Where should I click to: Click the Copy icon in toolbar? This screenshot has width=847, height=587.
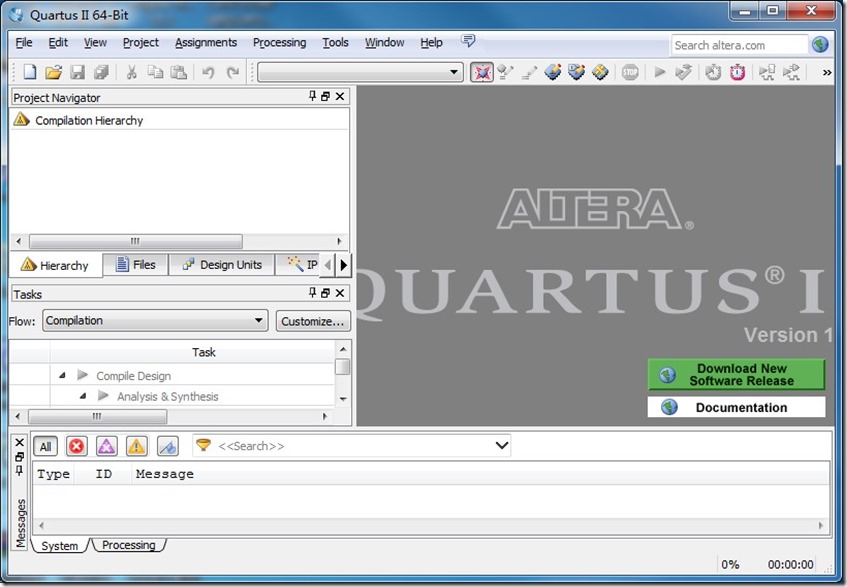[x=155, y=72]
